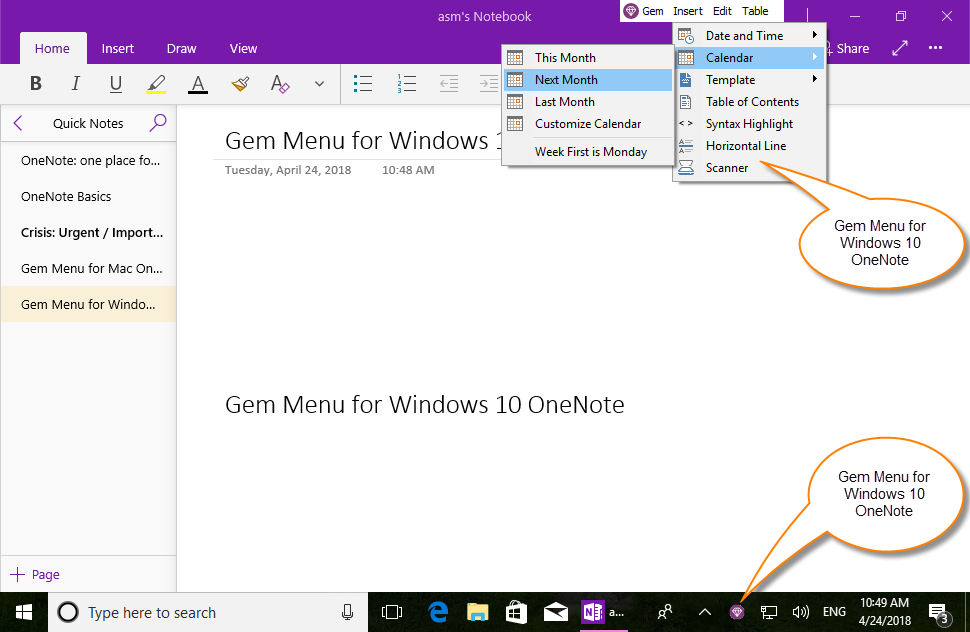Image resolution: width=970 pixels, height=632 pixels.
Task: Enter full screen mode arrow icon
Action: click(900, 48)
